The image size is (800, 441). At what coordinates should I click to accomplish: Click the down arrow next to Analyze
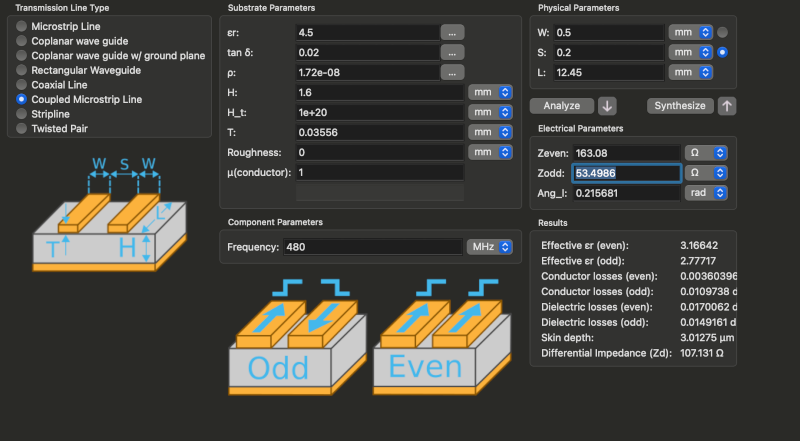(608, 106)
